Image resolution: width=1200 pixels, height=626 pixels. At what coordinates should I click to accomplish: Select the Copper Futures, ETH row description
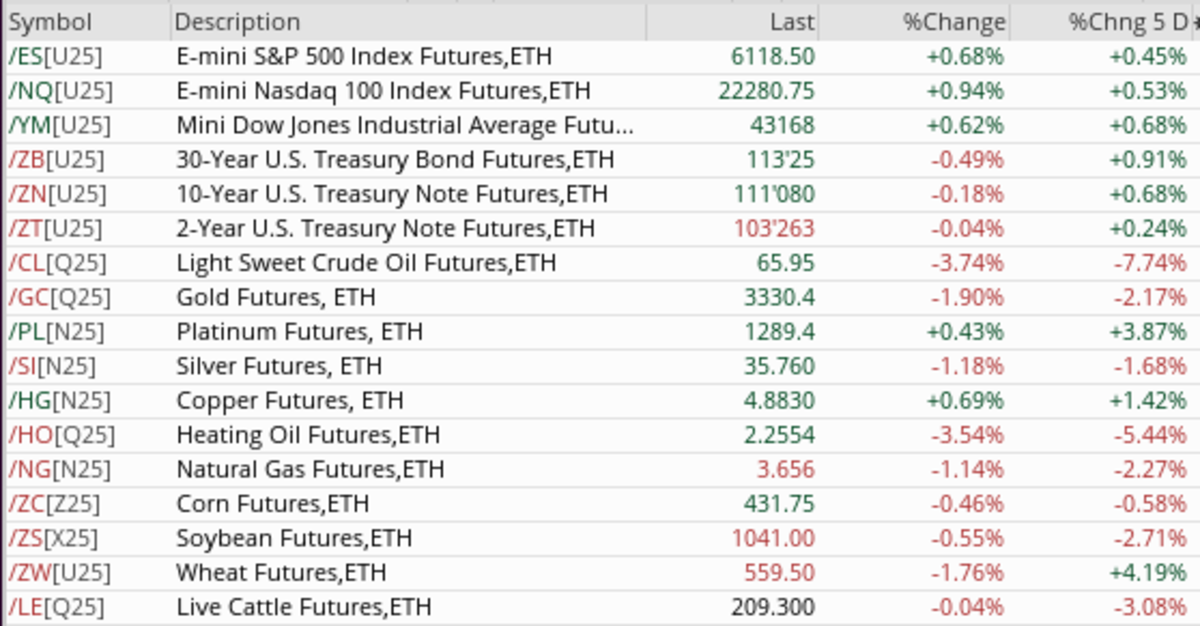[x=290, y=401]
